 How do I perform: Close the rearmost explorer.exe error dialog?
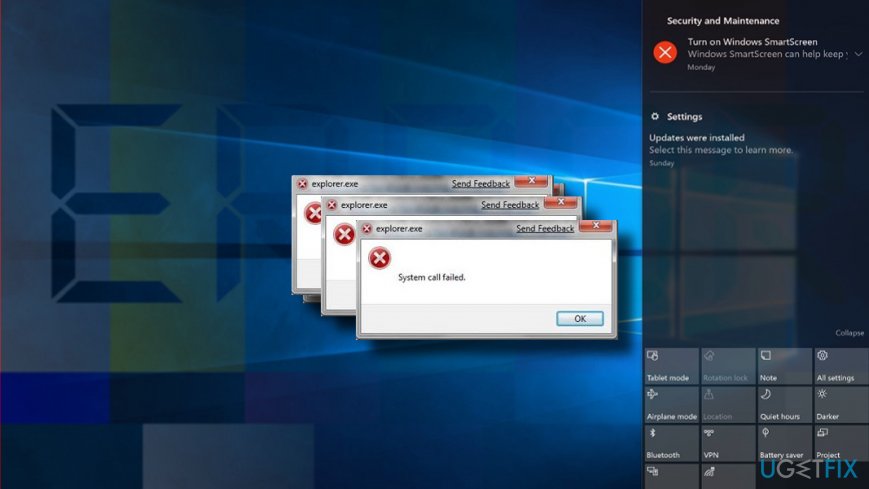tap(531, 181)
